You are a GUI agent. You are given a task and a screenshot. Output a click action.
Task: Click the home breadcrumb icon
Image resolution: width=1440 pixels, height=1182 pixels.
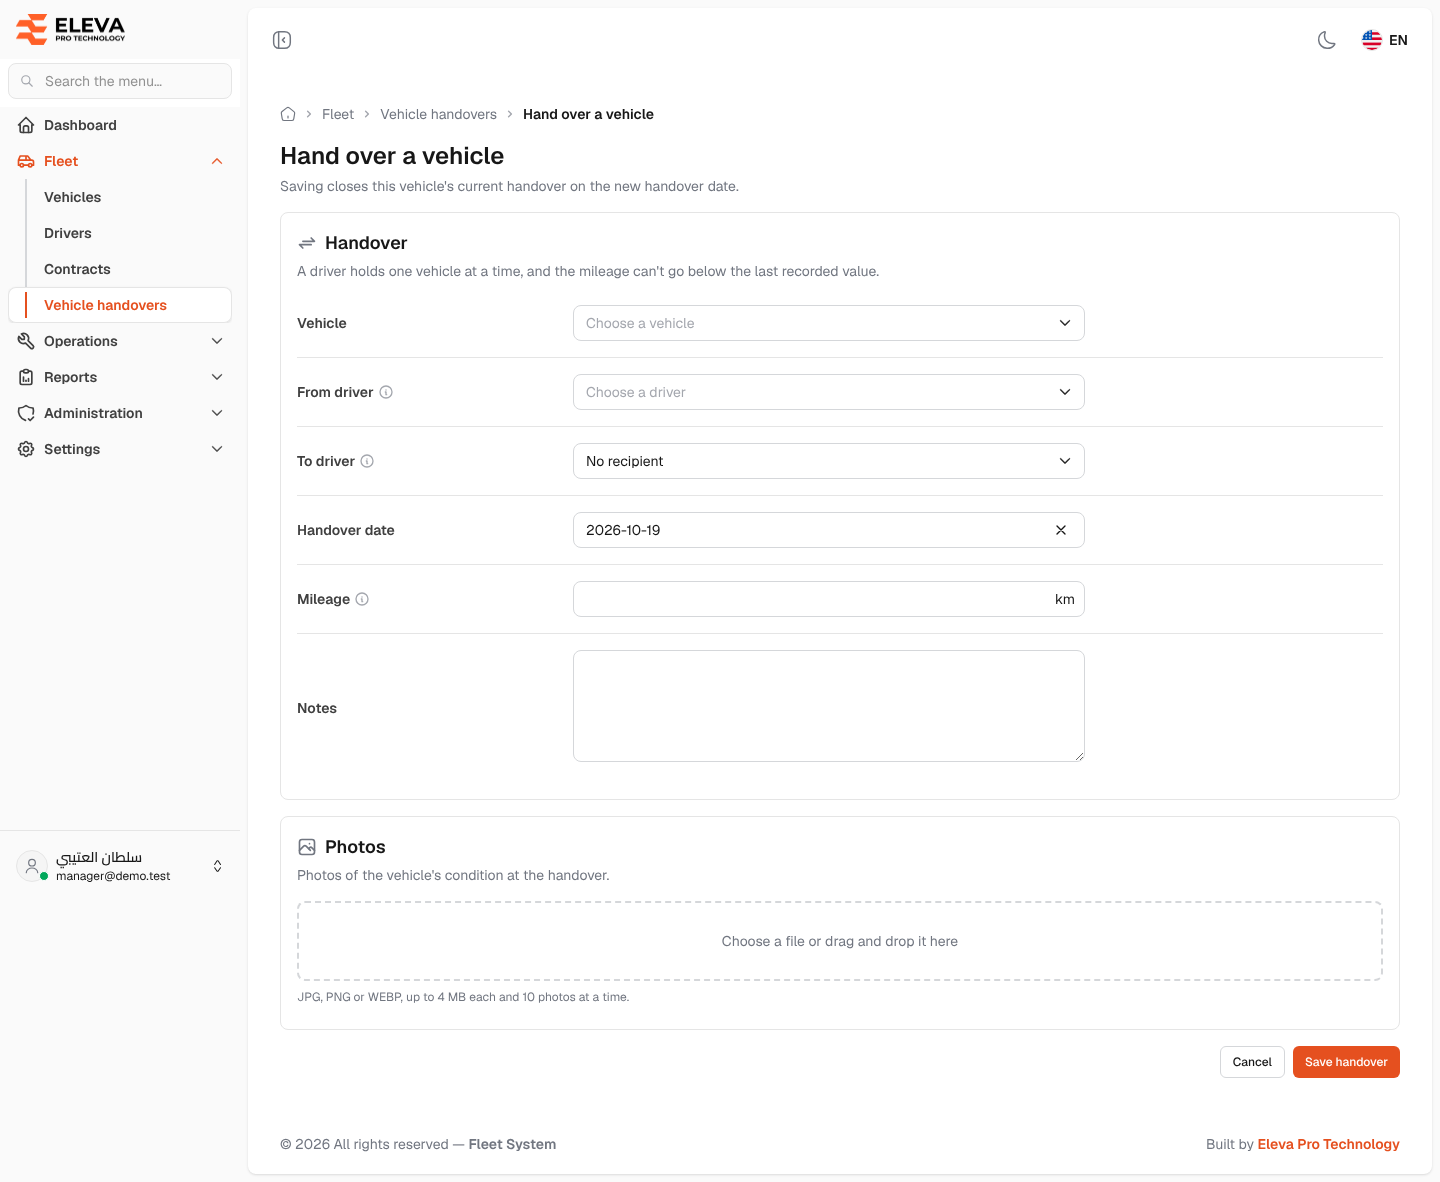point(288,114)
